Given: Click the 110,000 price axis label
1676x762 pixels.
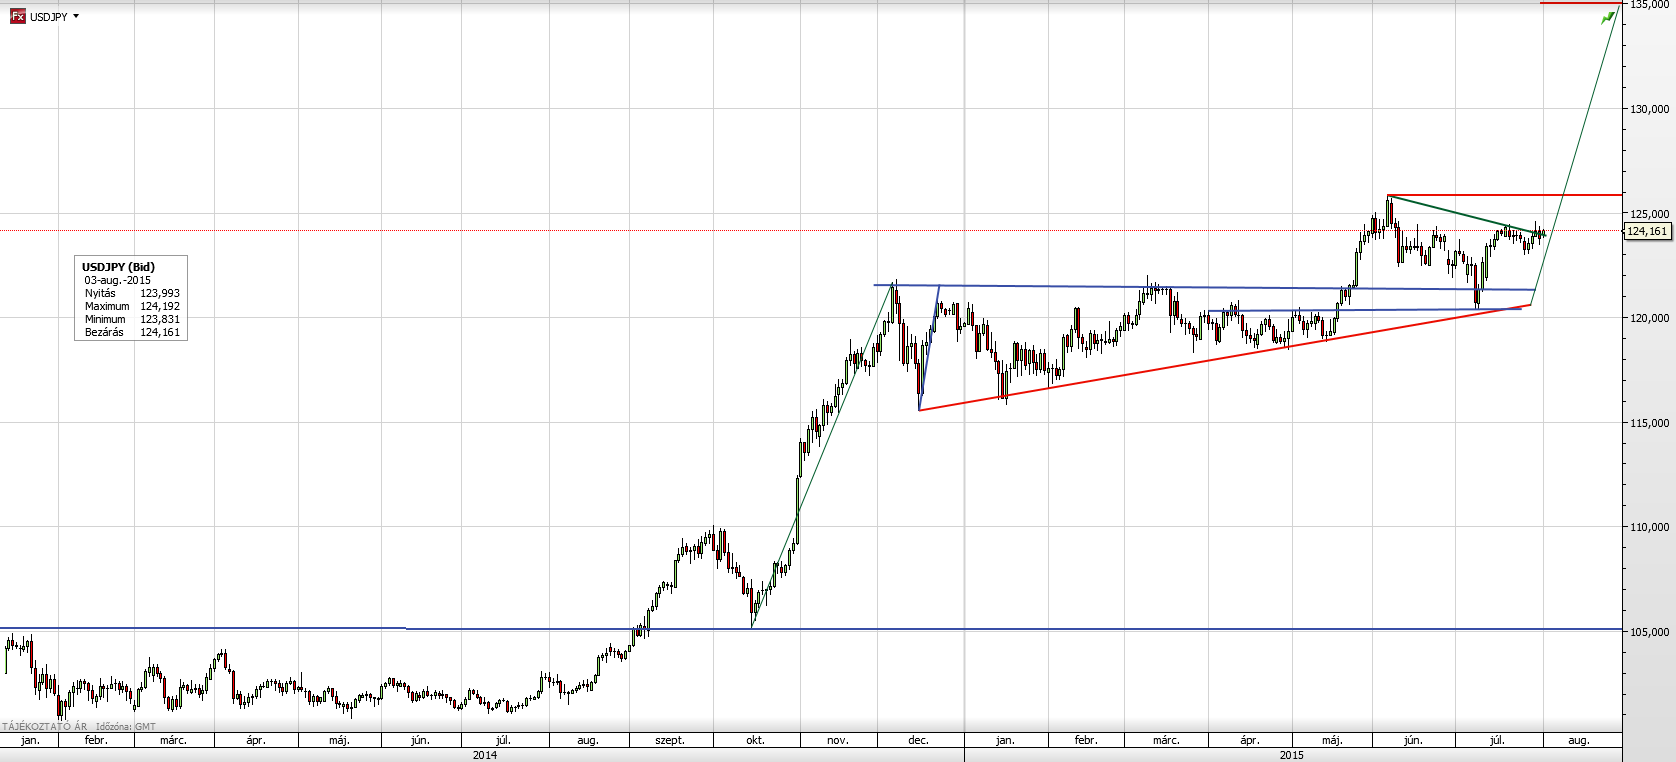Looking at the screenshot, I should click(1650, 527).
